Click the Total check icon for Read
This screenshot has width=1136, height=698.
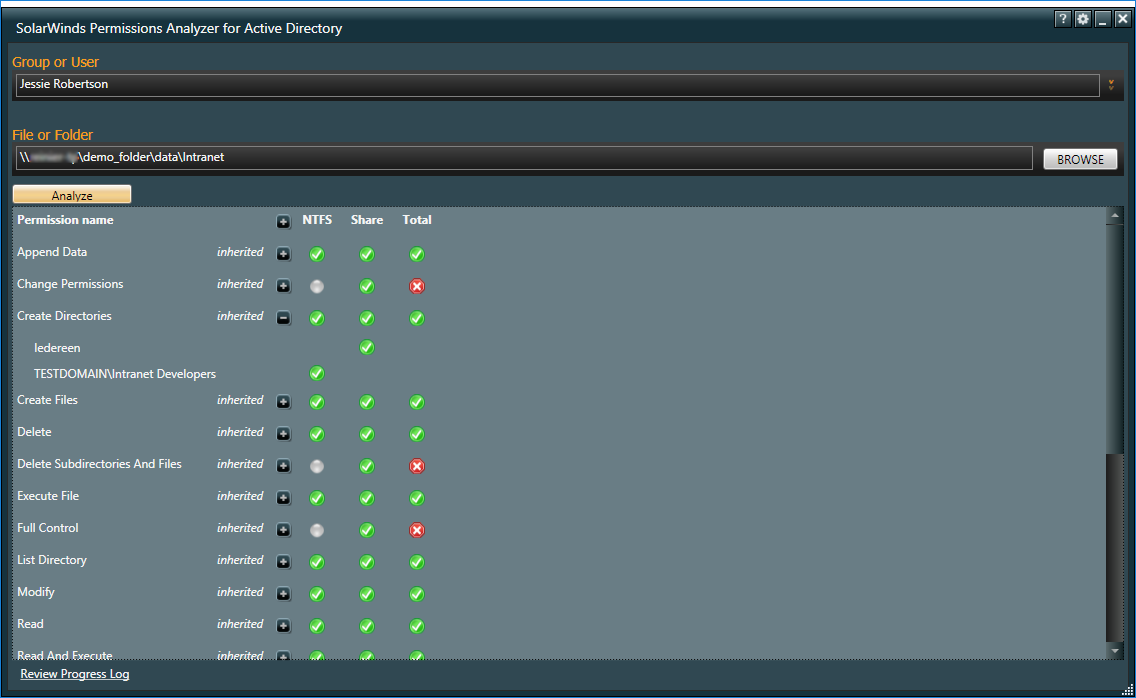[417, 626]
